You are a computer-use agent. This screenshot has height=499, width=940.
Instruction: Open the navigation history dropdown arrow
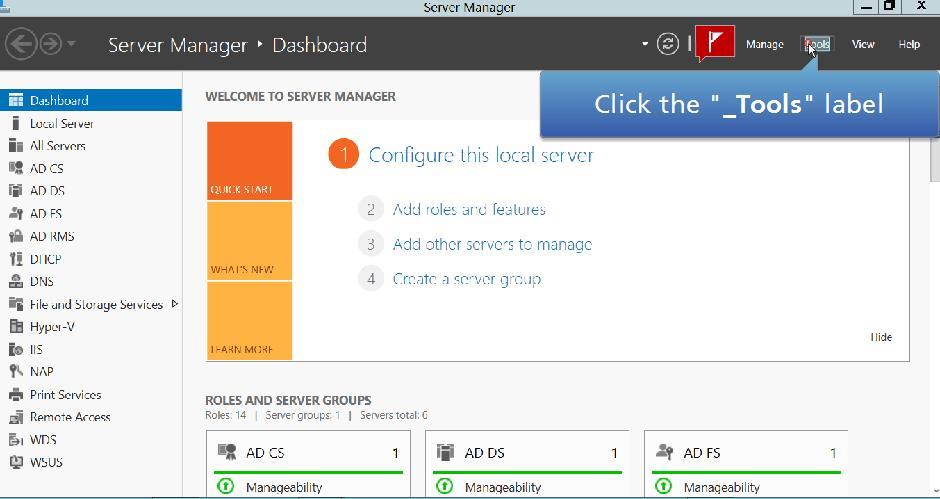[x=71, y=44]
